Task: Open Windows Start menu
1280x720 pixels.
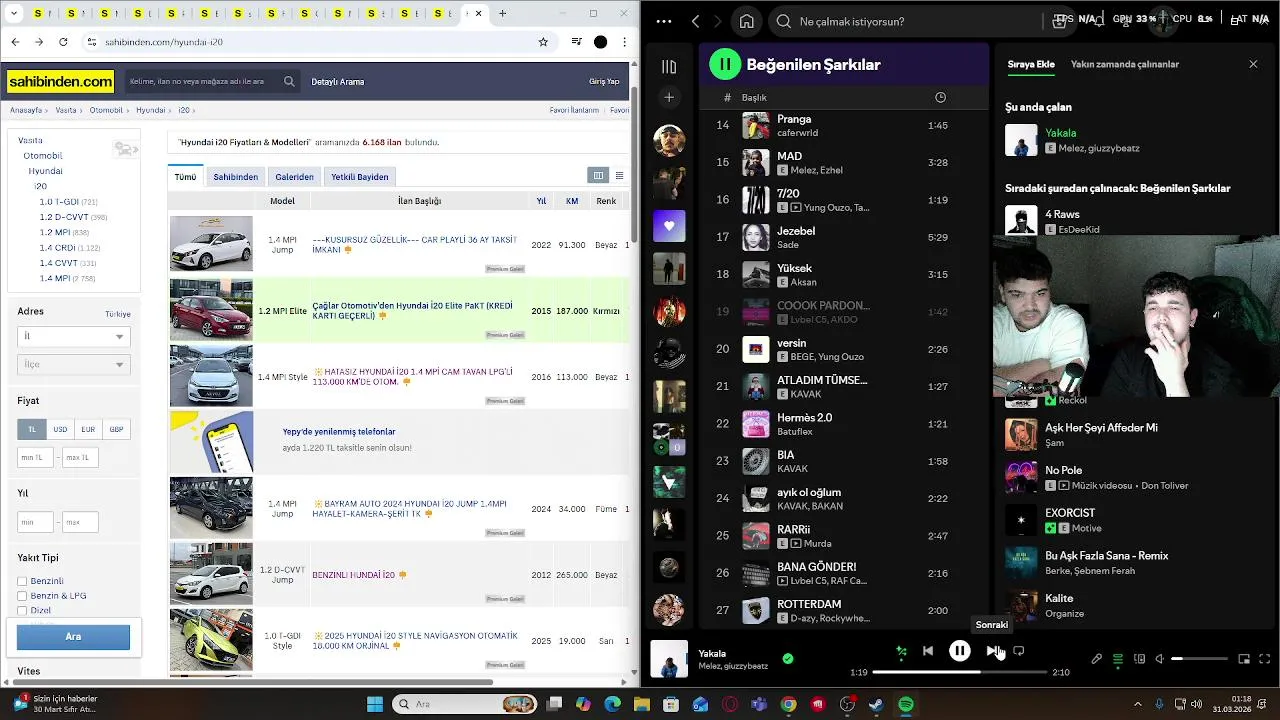Action: pyautogui.click(x=375, y=705)
